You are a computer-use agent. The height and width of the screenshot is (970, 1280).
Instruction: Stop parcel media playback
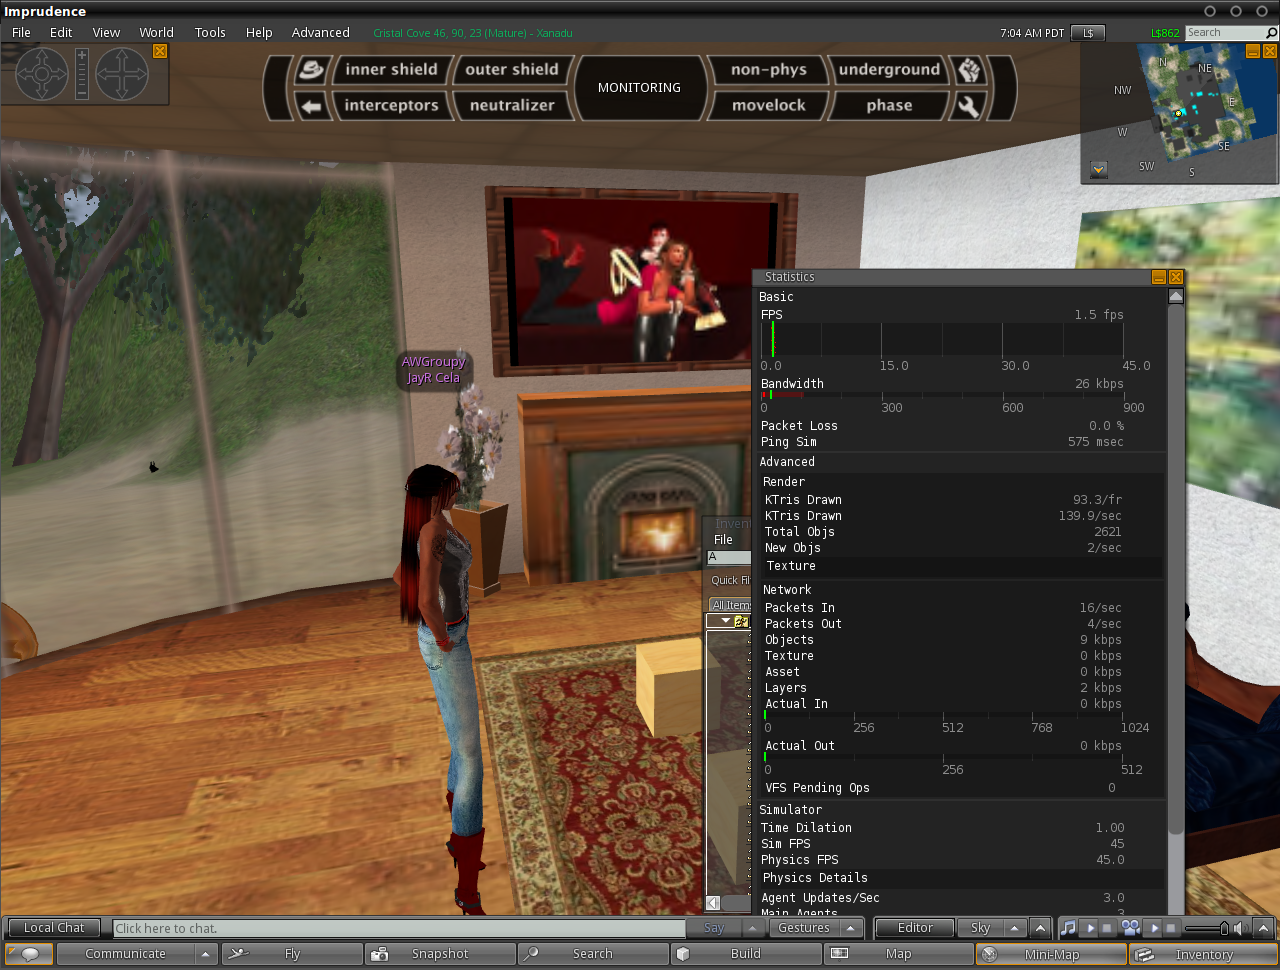tap(1171, 928)
